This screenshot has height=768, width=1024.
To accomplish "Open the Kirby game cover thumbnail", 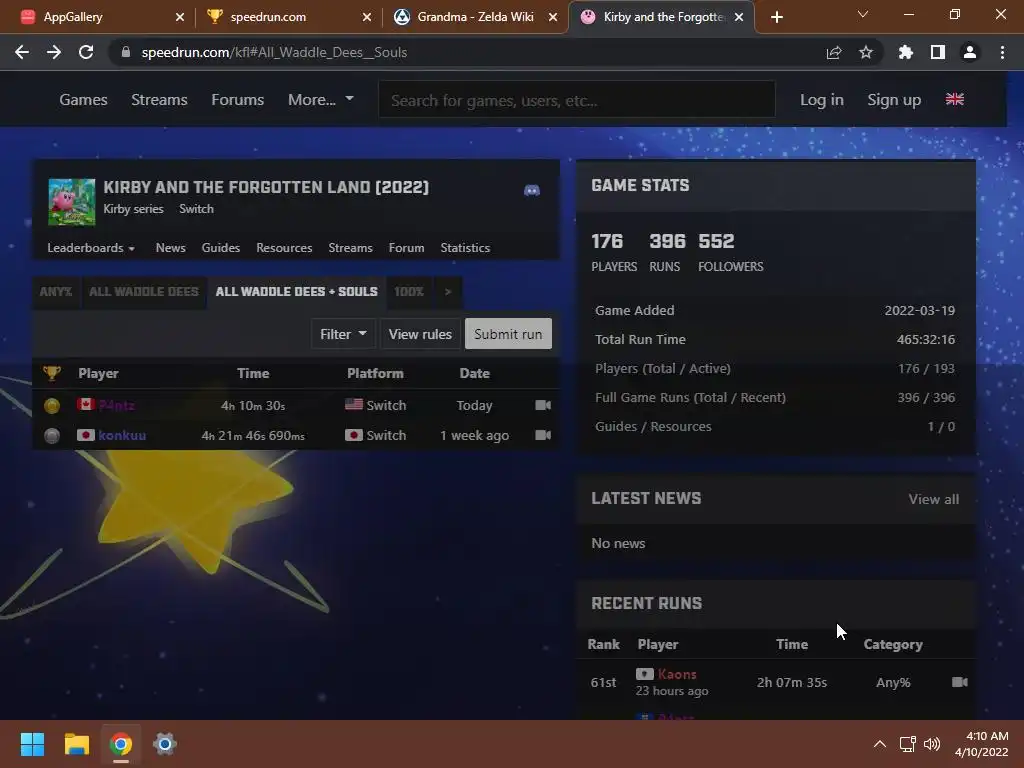I will (x=72, y=202).
